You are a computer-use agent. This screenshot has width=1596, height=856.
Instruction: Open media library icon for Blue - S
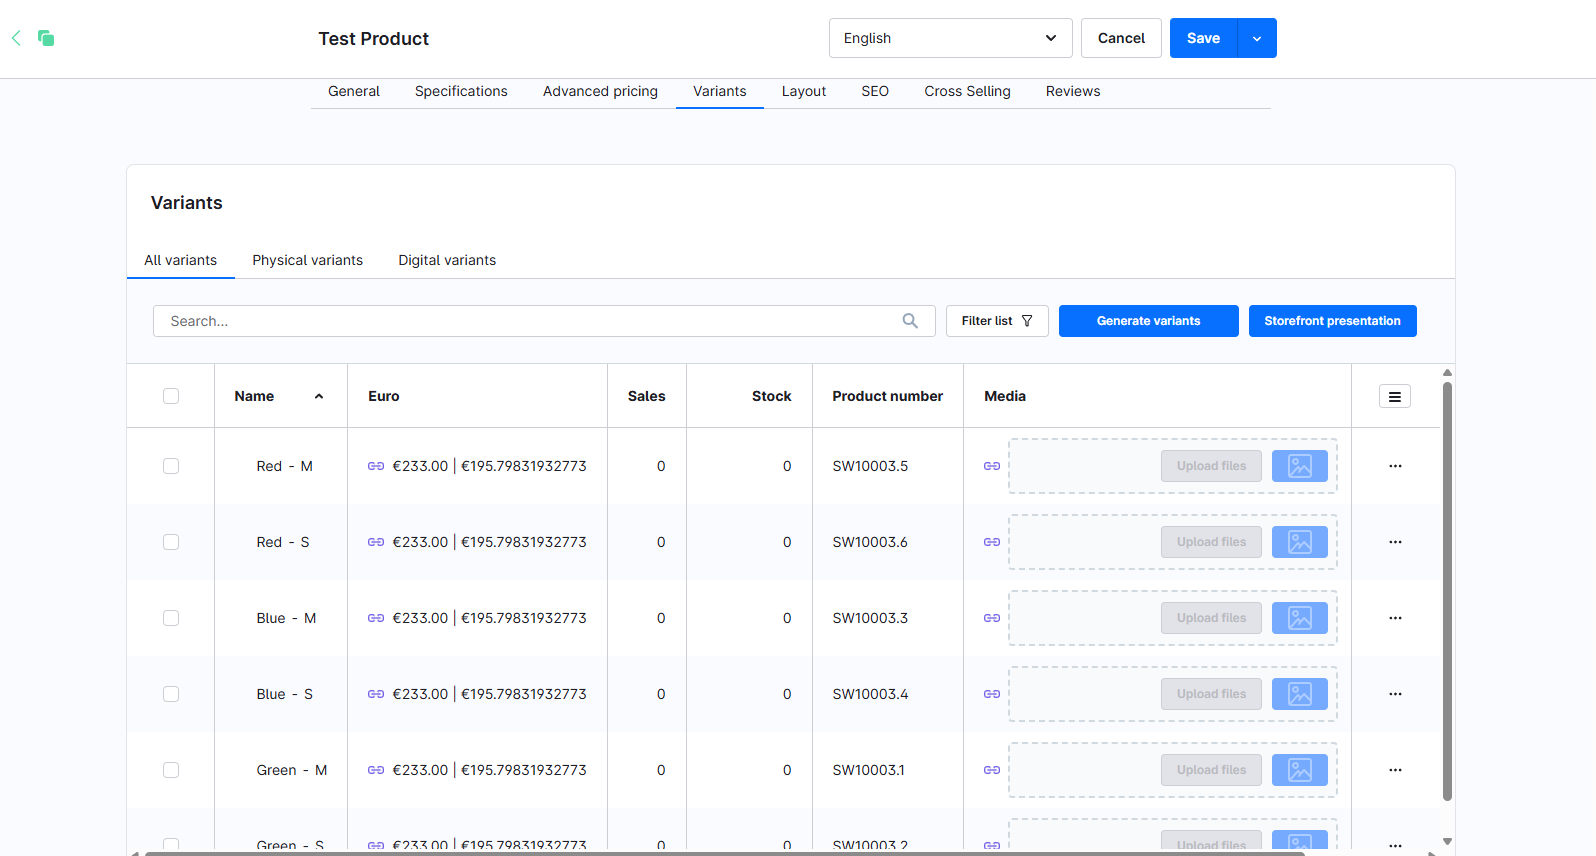(1300, 694)
